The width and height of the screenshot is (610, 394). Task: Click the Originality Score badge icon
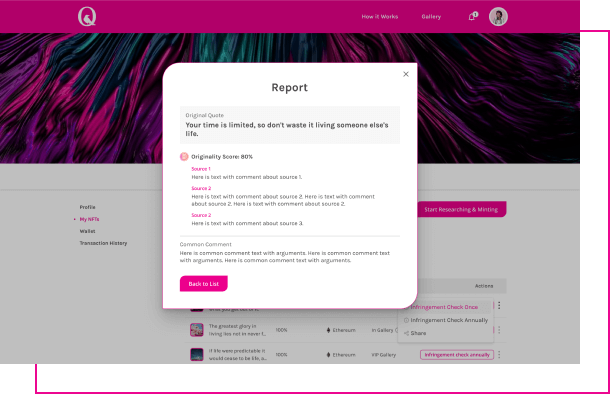pos(184,157)
